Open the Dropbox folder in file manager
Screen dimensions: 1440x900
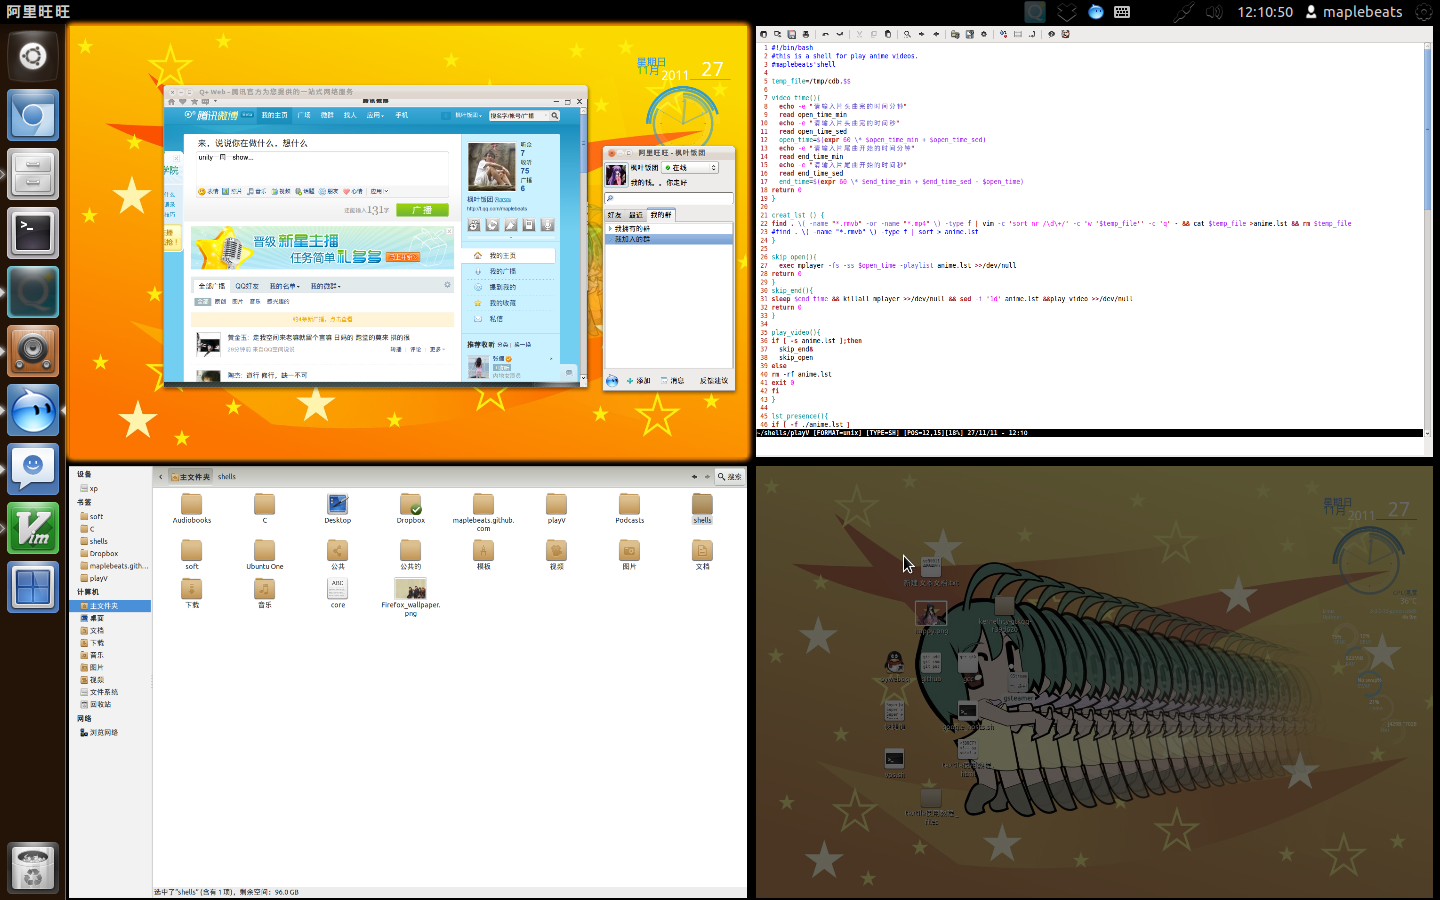click(410, 508)
